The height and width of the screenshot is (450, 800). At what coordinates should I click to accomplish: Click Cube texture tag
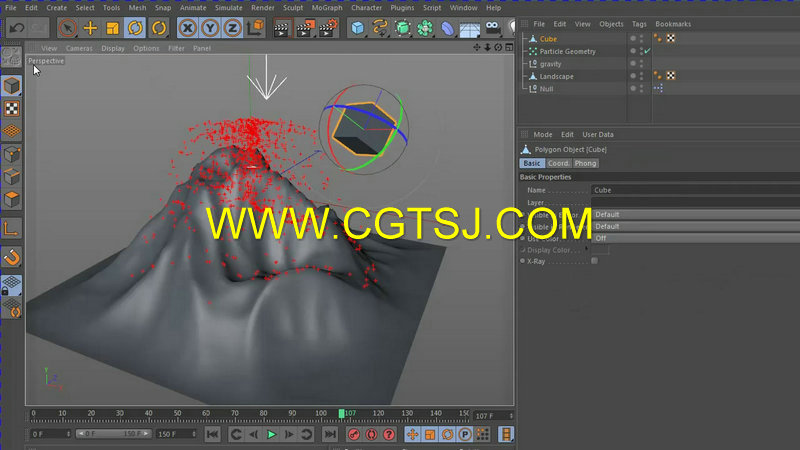point(670,38)
